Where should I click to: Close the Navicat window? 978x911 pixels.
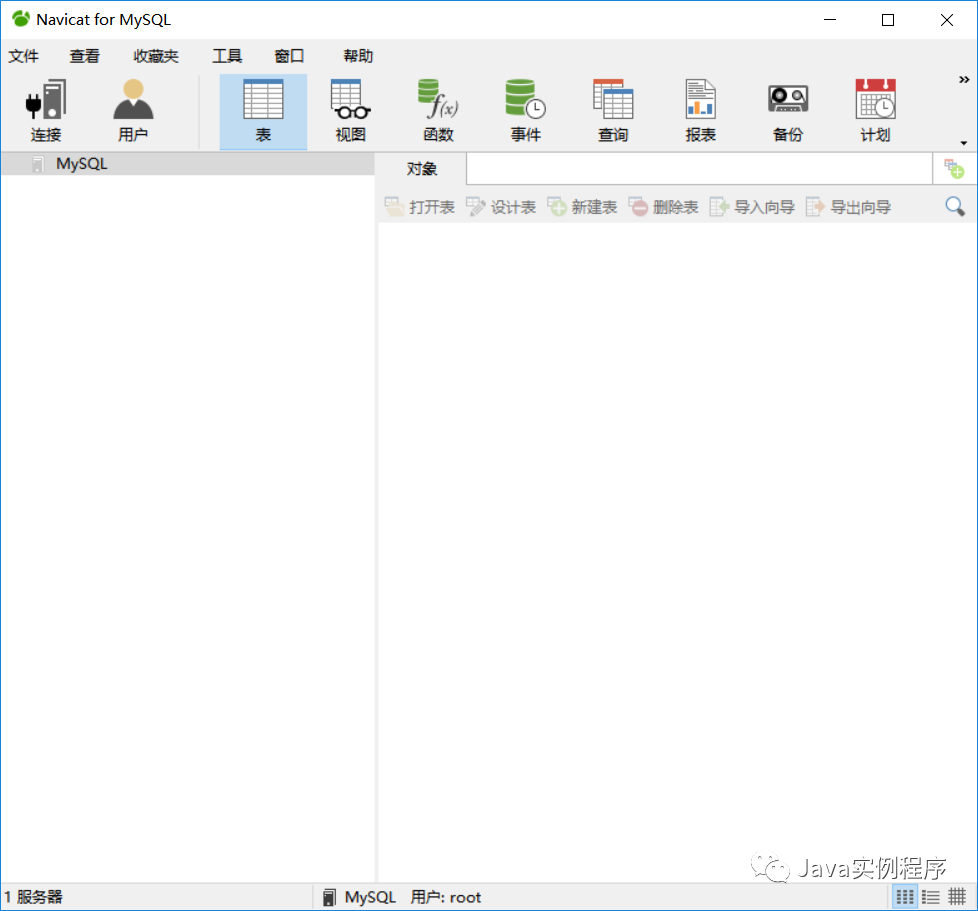pyautogui.click(x=946, y=20)
